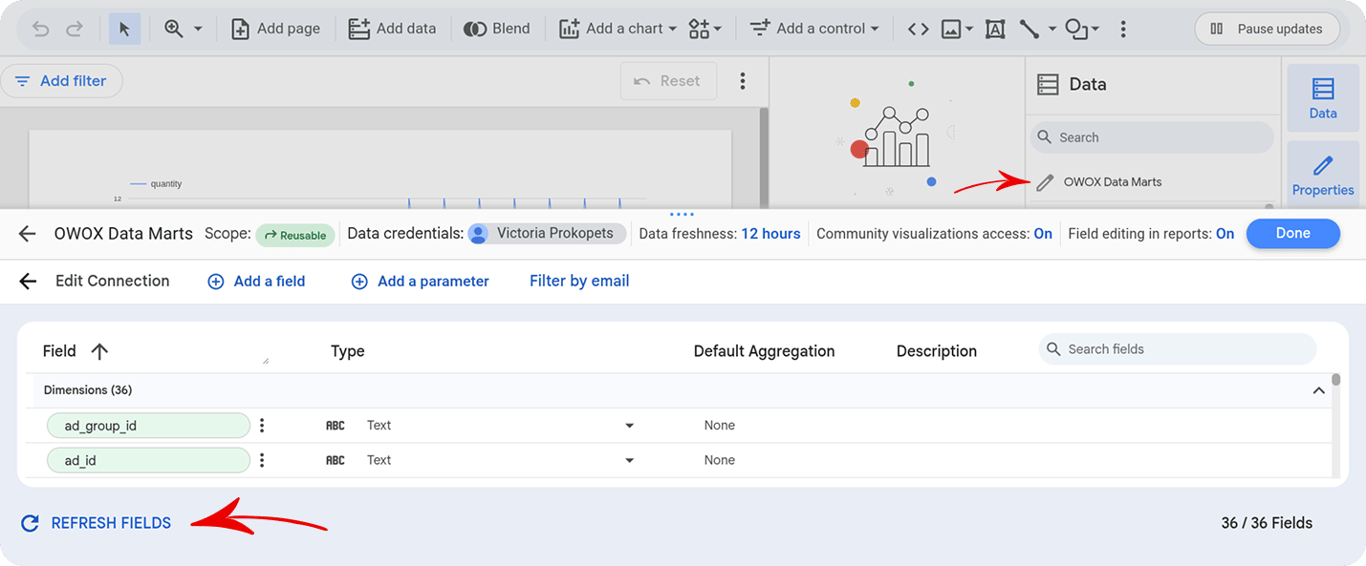Toggle Field editing in reports On

pos(1225,234)
